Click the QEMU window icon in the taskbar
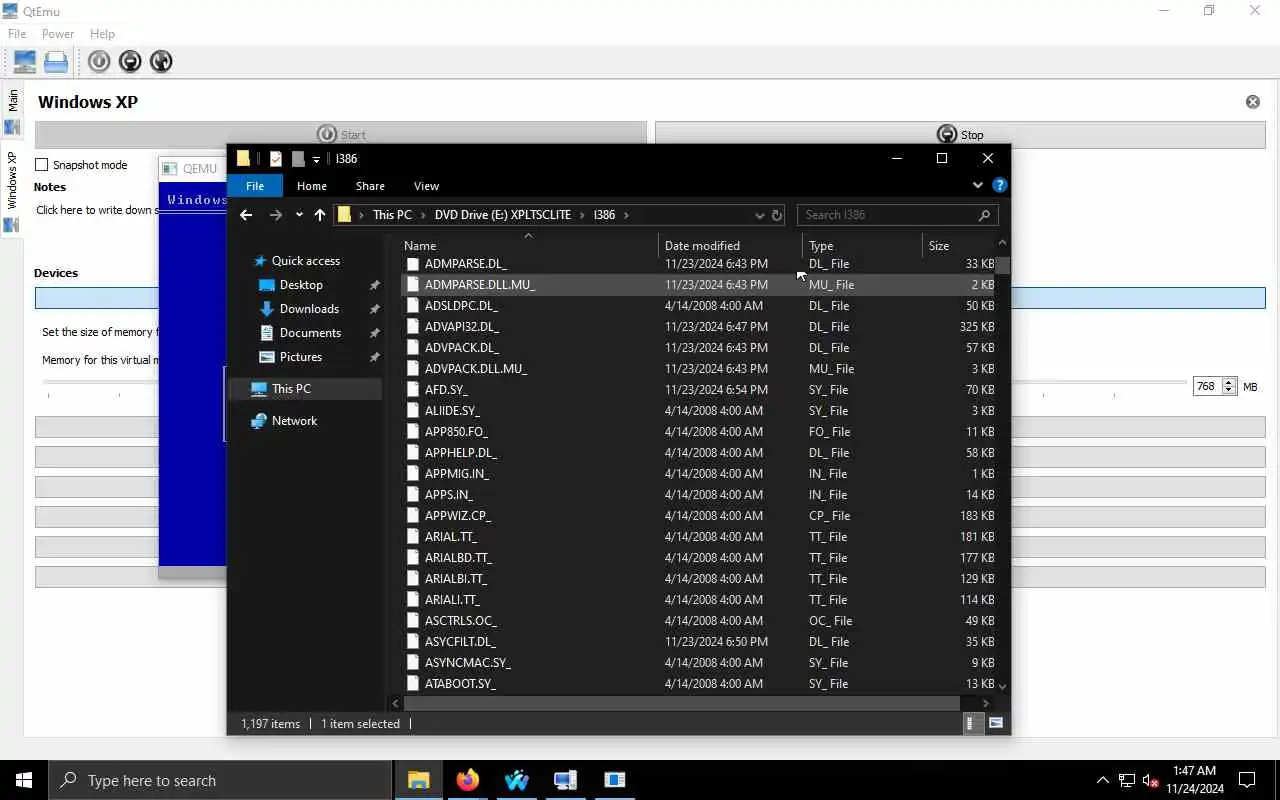This screenshot has width=1280, height=800. coord(614,780)
